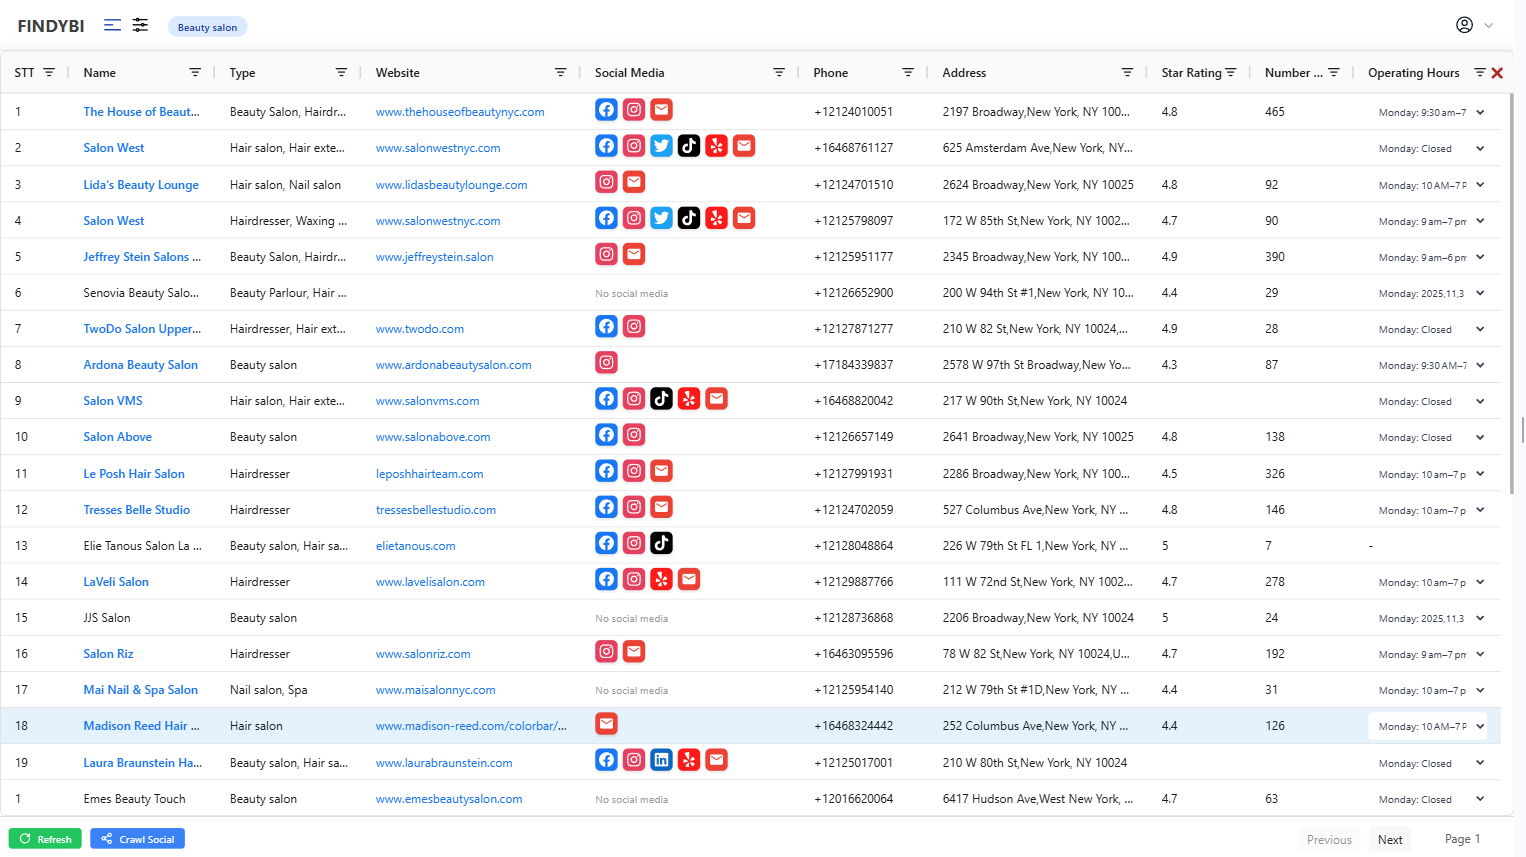The height and width of the screenshot is (857, 1526).
Task: Open Instagram icon in TwoDo Salon row
Action: pos(634,326)
